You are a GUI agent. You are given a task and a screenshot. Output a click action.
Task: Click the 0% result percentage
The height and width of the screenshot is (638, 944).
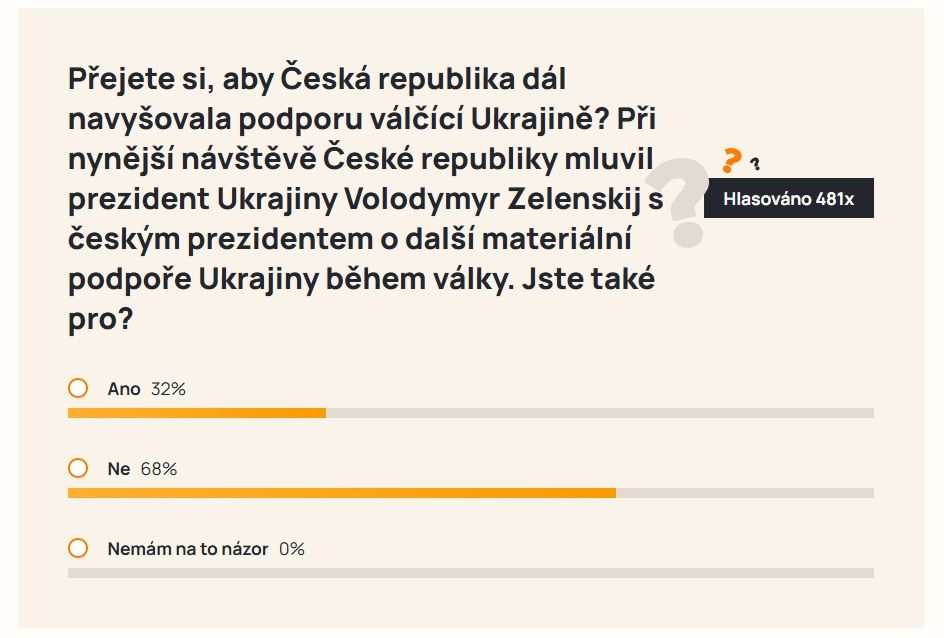292,549
